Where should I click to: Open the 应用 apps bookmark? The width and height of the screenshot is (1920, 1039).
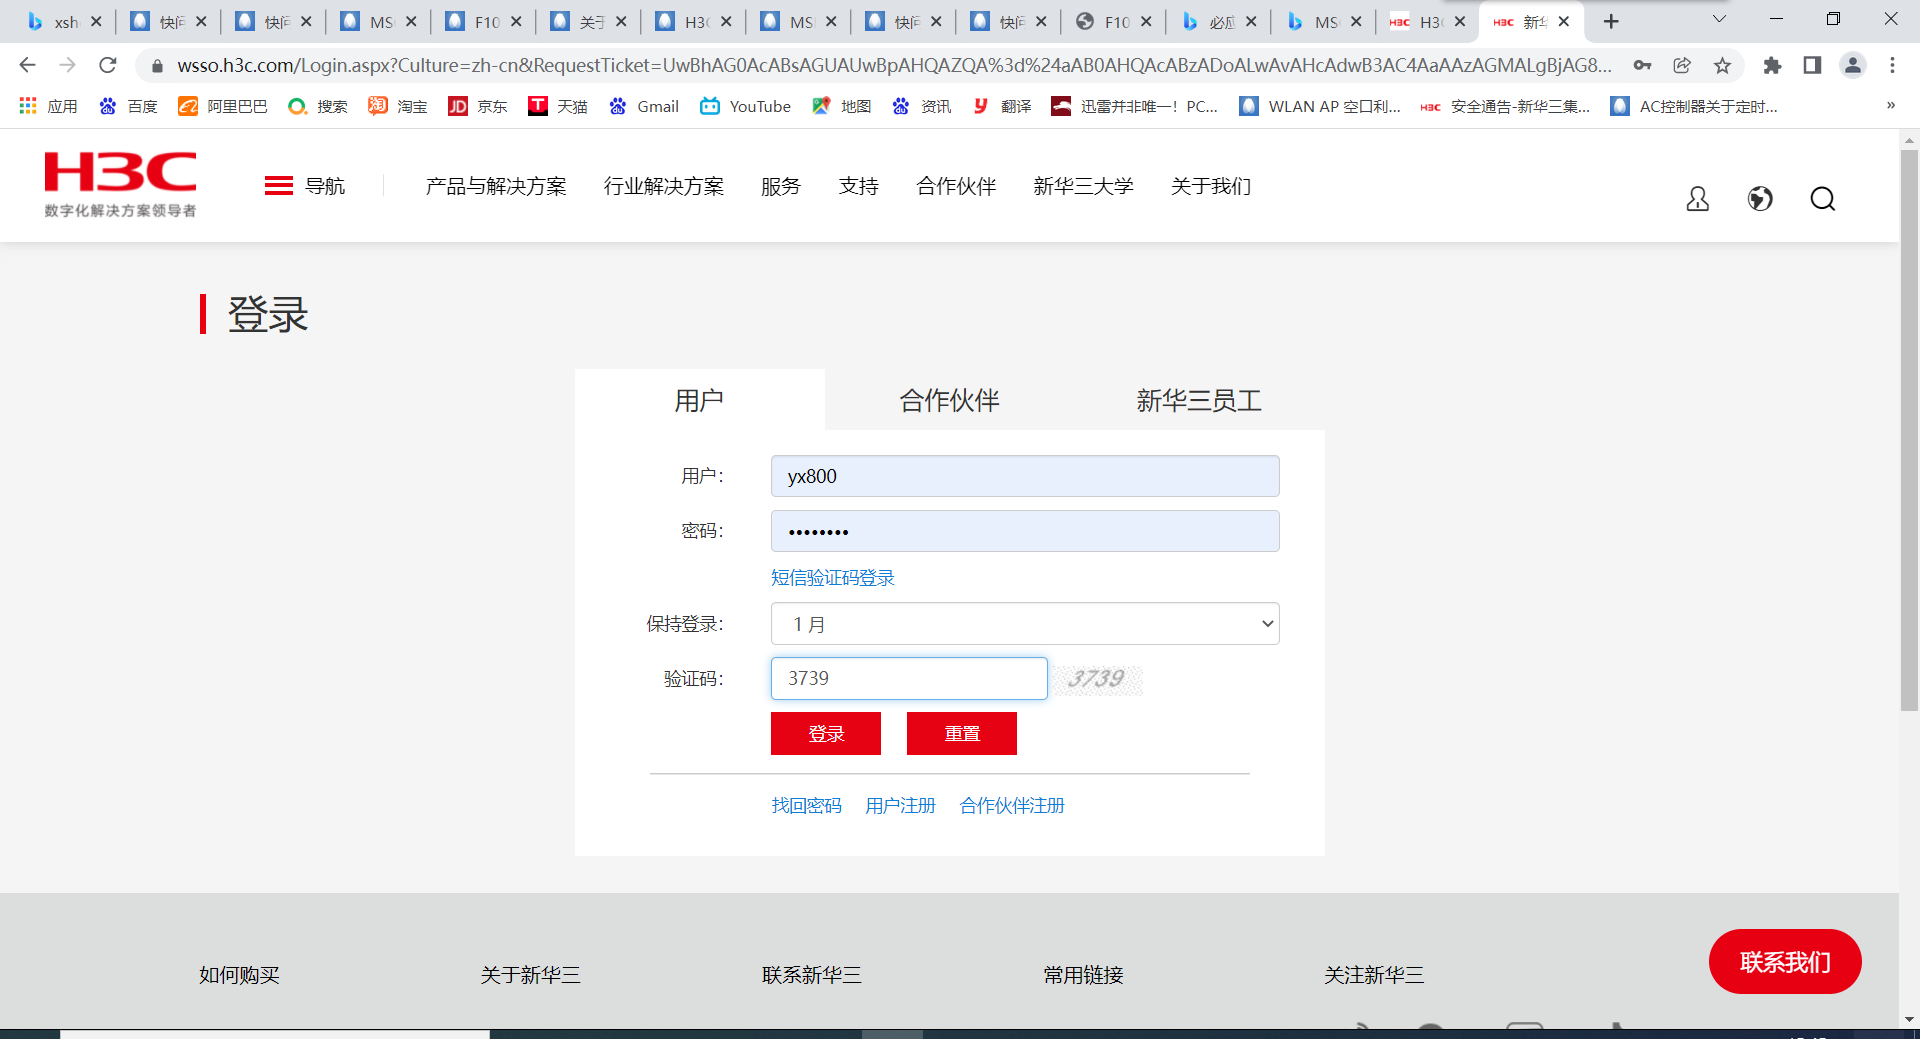click(x=48, y=106)
